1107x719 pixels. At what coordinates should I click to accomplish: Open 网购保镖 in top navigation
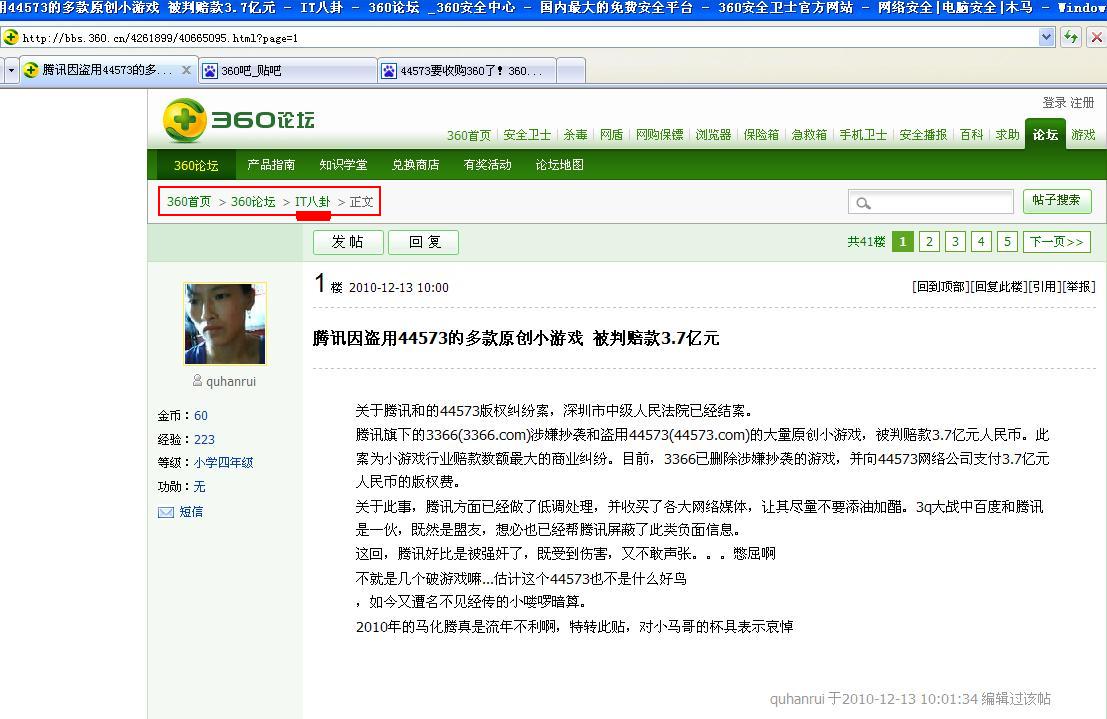659,134
